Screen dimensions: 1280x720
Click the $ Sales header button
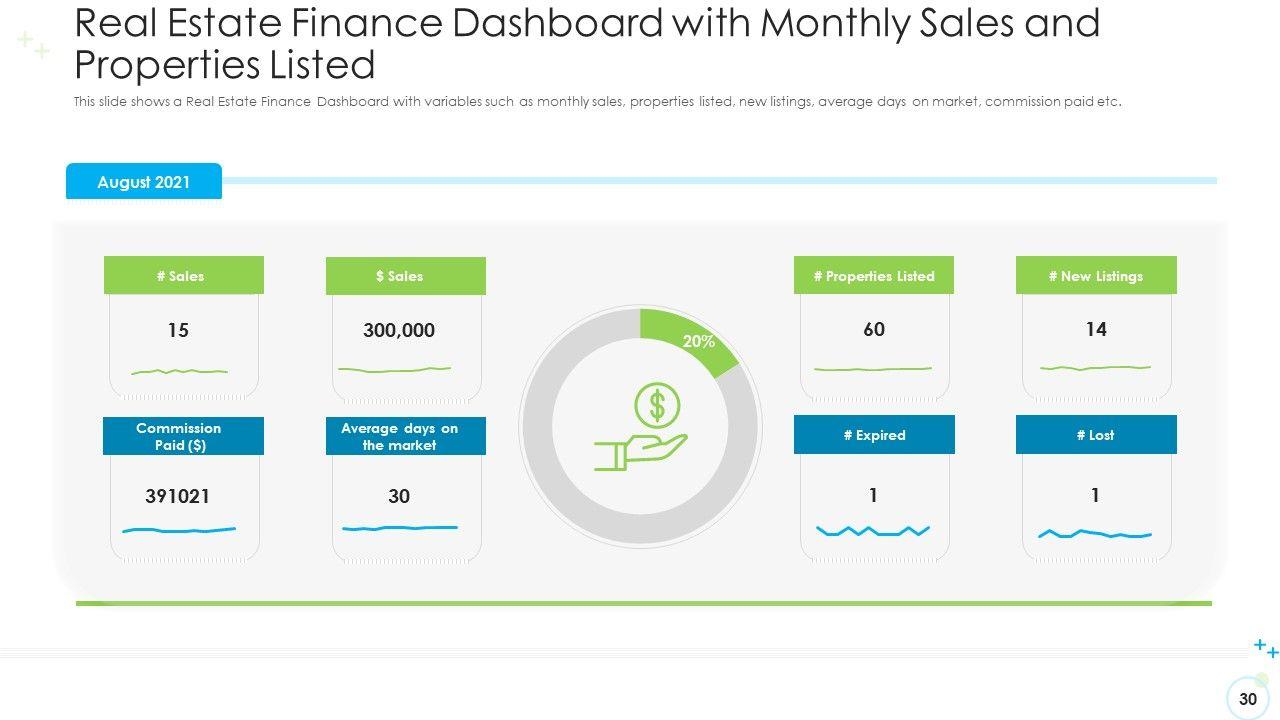(405, 276)
